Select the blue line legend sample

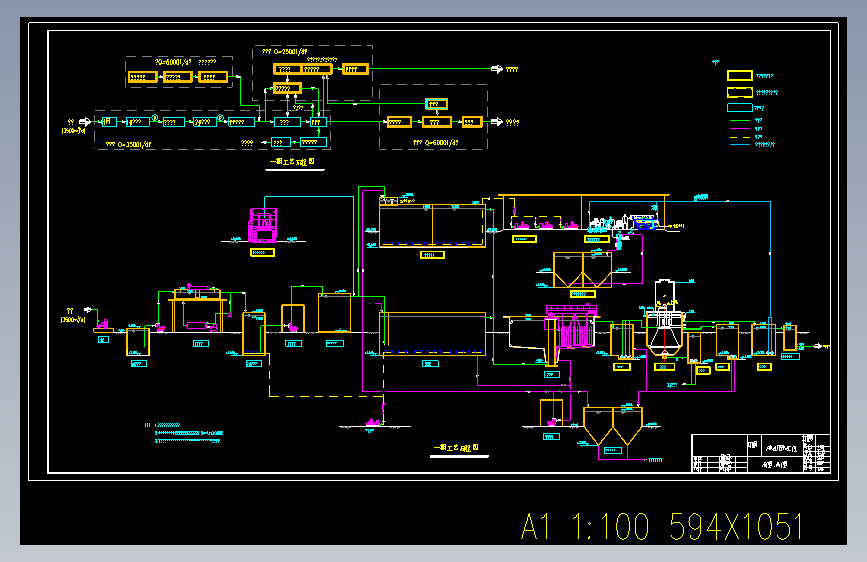click(740, 144)
